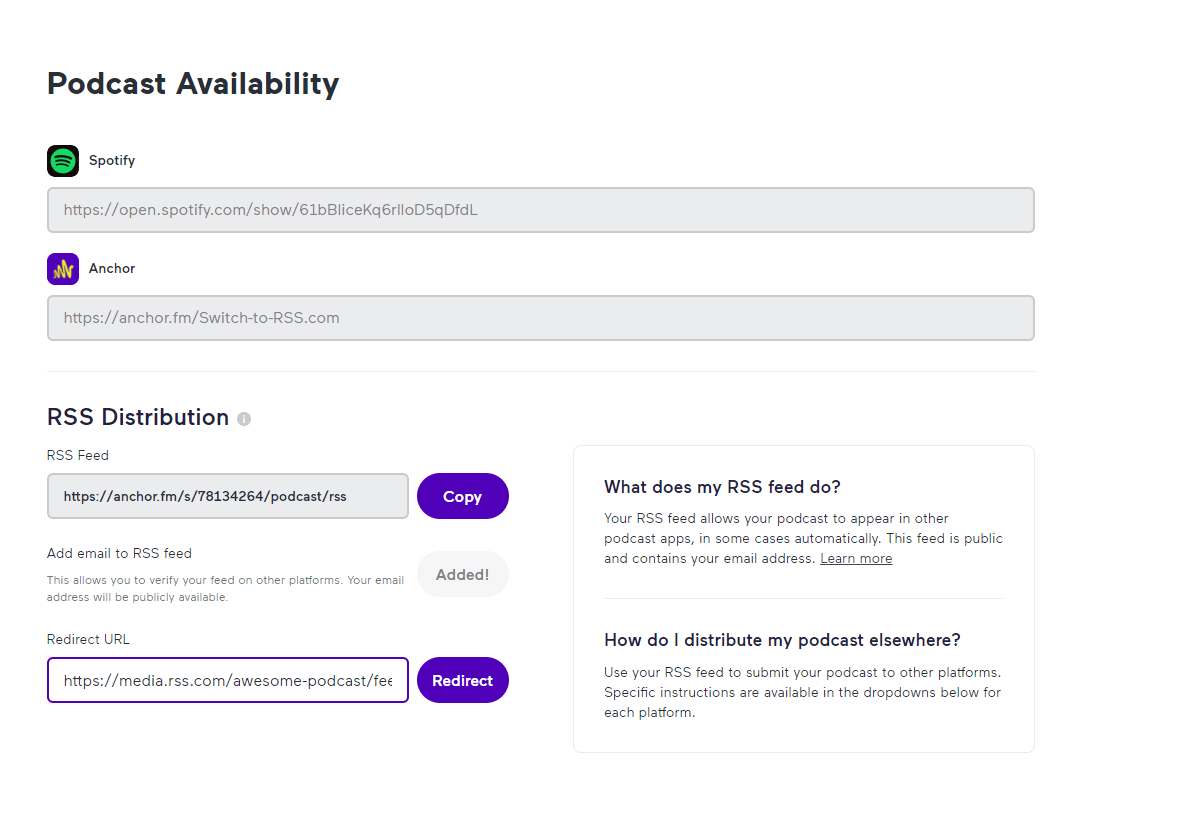
Task: Click the Spotify show URL field
Action: [x=540, y=210]
